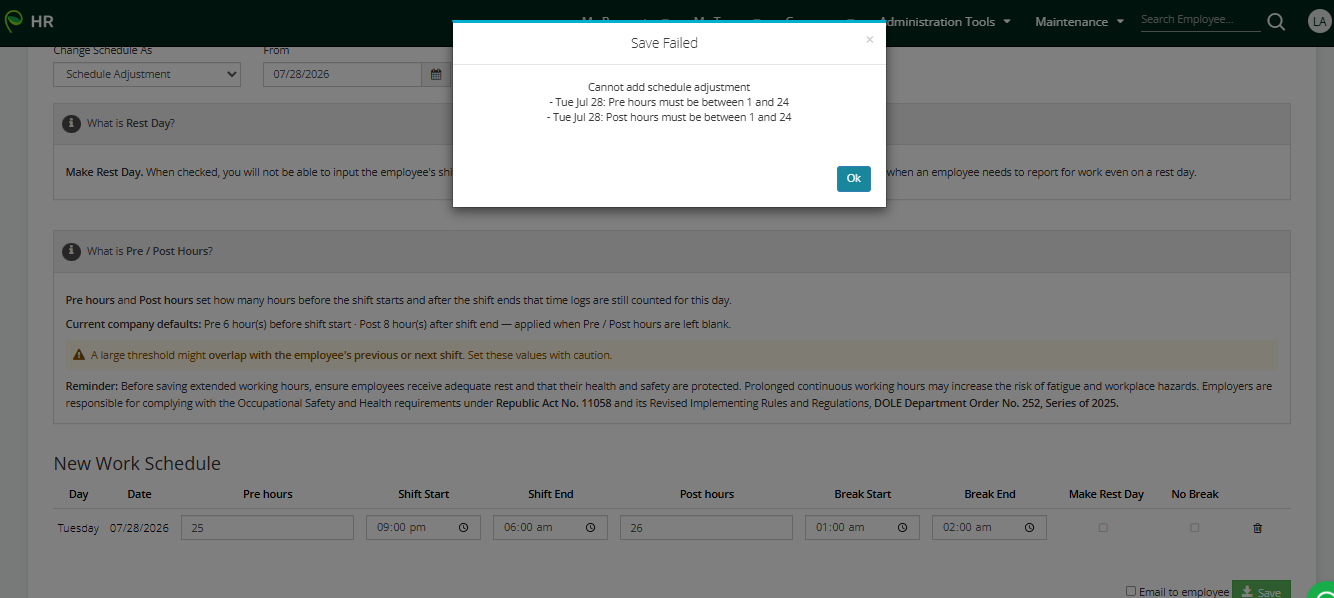The width and height of the screenshot is (1334, 598).
Task: Click the What is Rest Day info icon
Action: pos(71,123)
